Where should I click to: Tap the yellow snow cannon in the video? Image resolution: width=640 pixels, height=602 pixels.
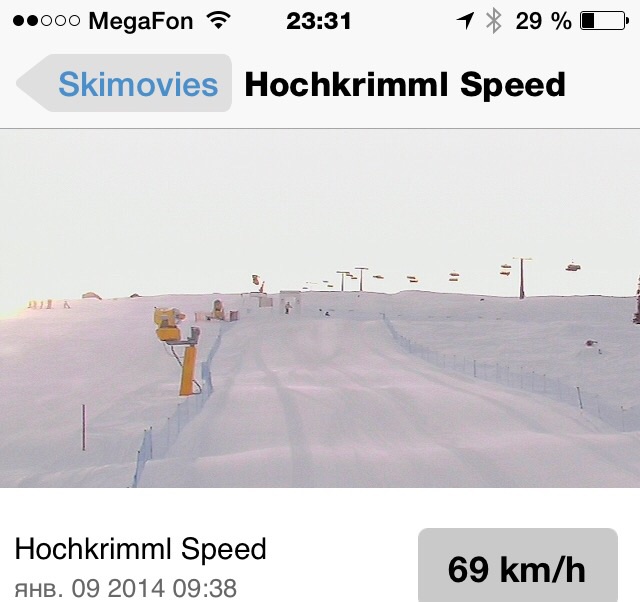pos(178,351)
